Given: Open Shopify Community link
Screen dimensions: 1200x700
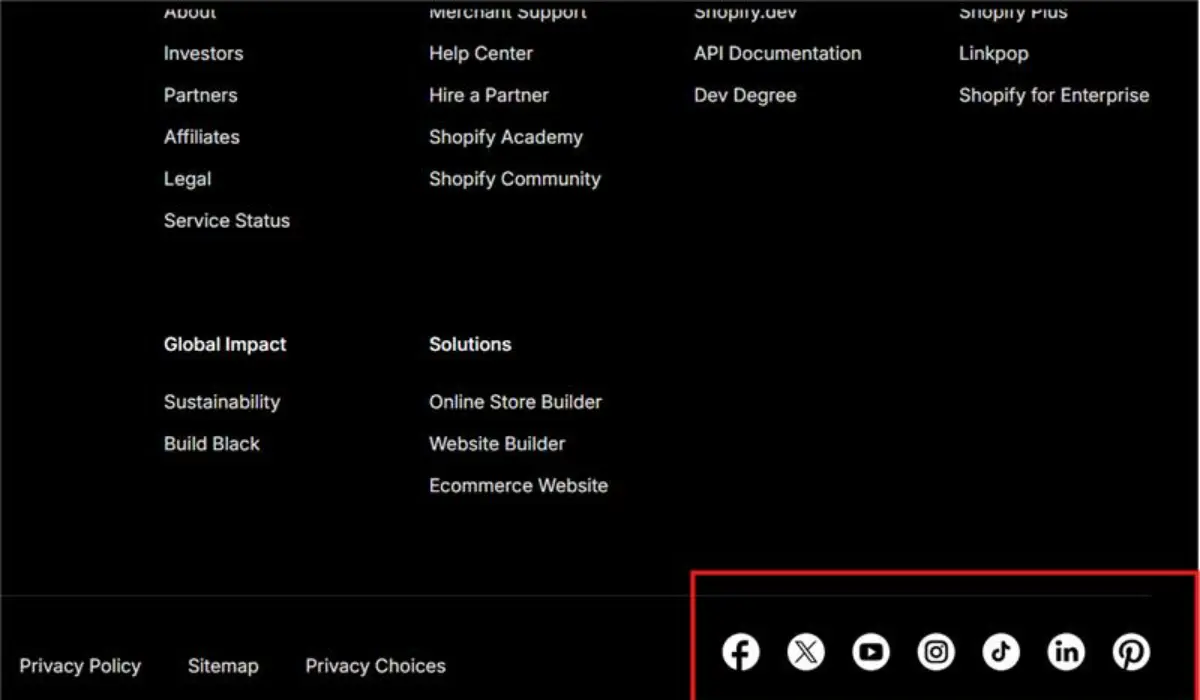Looking at the screenshot, I should click(x=515, y=180).
